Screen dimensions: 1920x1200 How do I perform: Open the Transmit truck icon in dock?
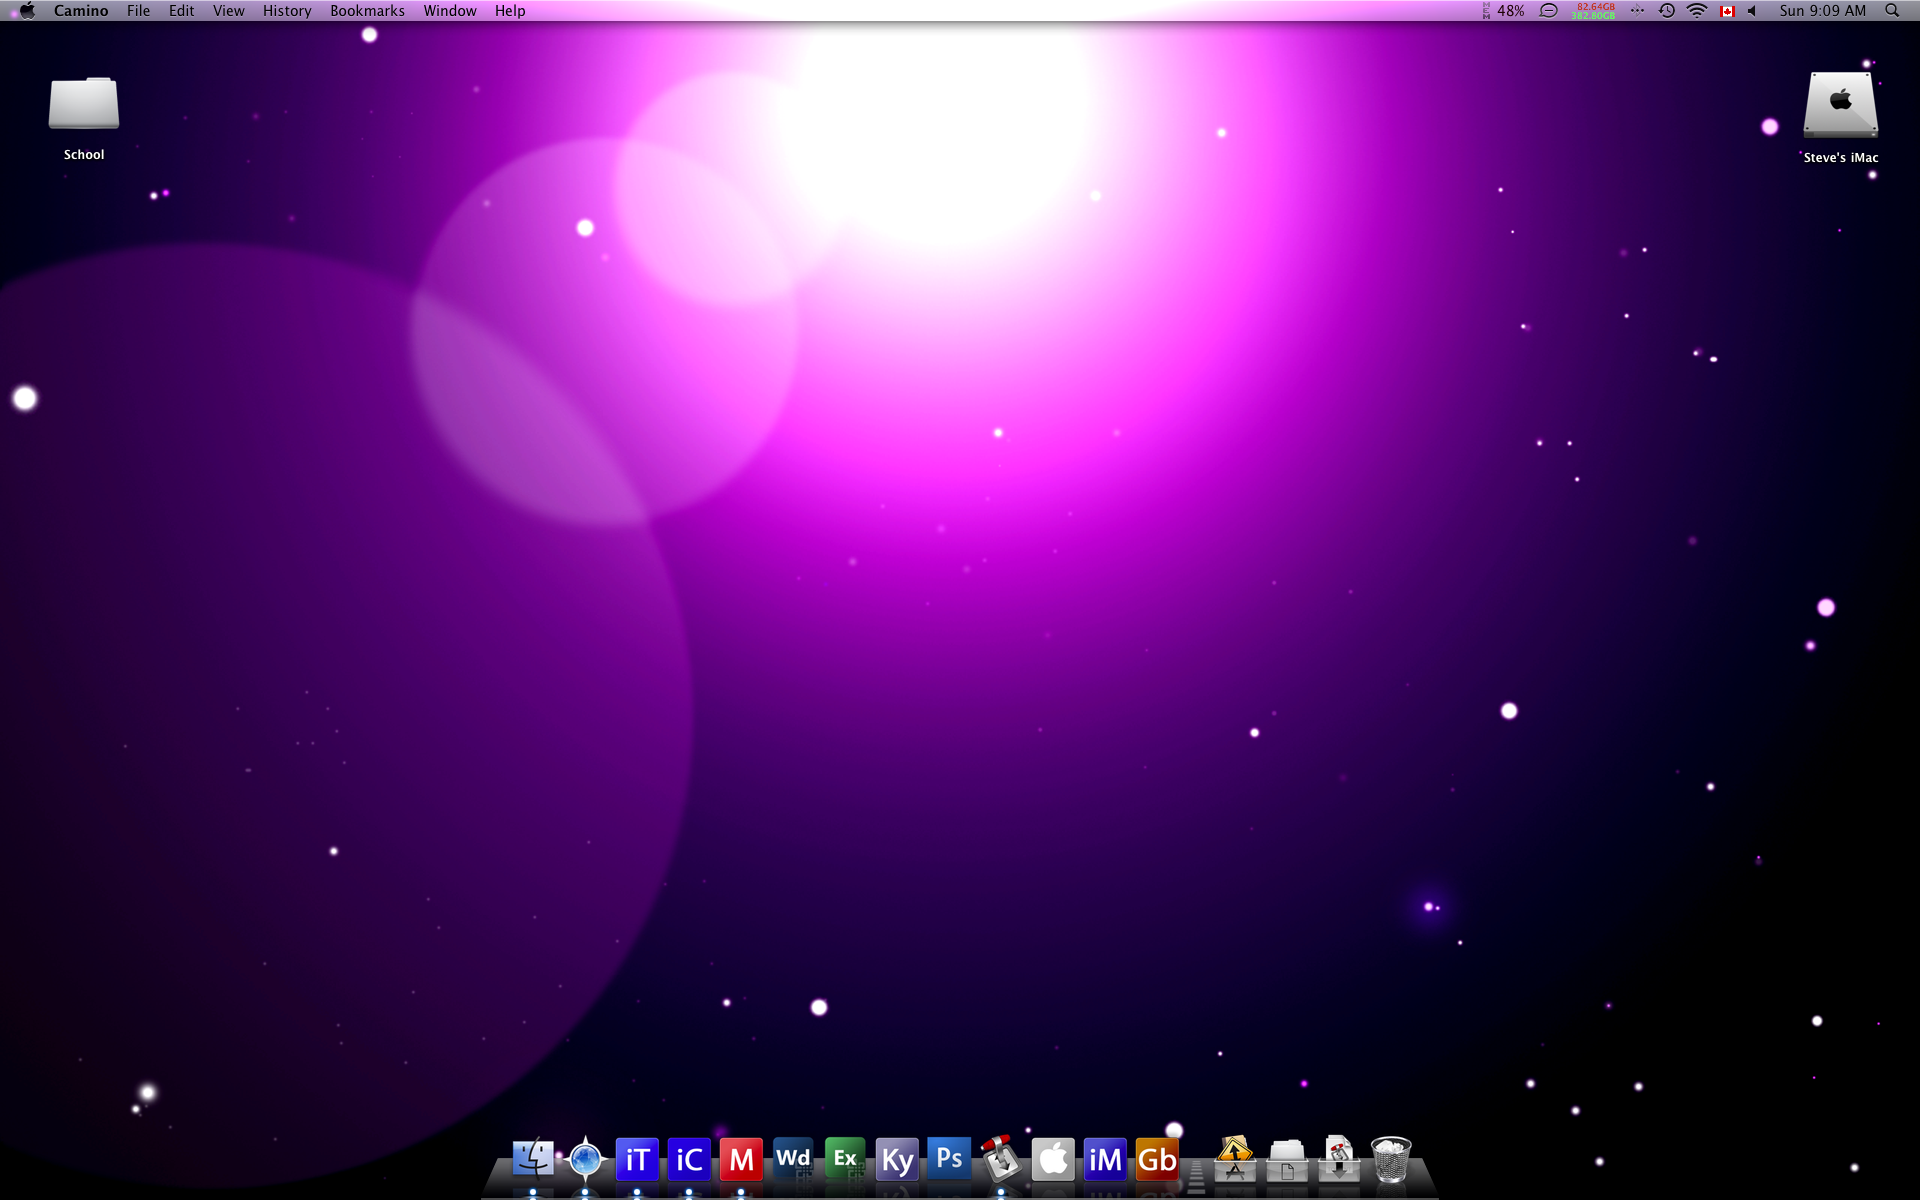click(x=1001, y=1160)
